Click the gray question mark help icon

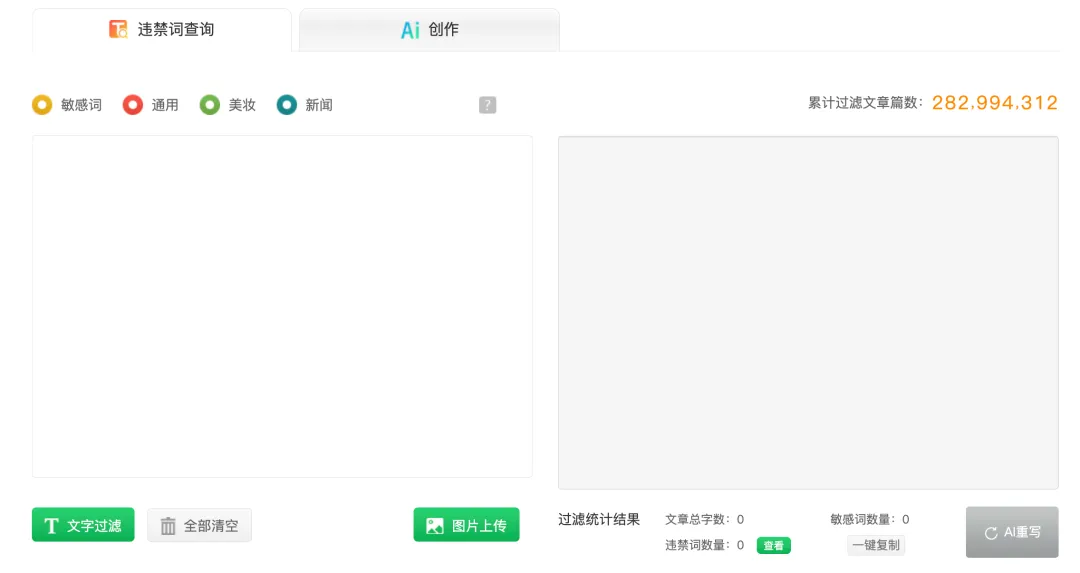click(x=488, y=105)
